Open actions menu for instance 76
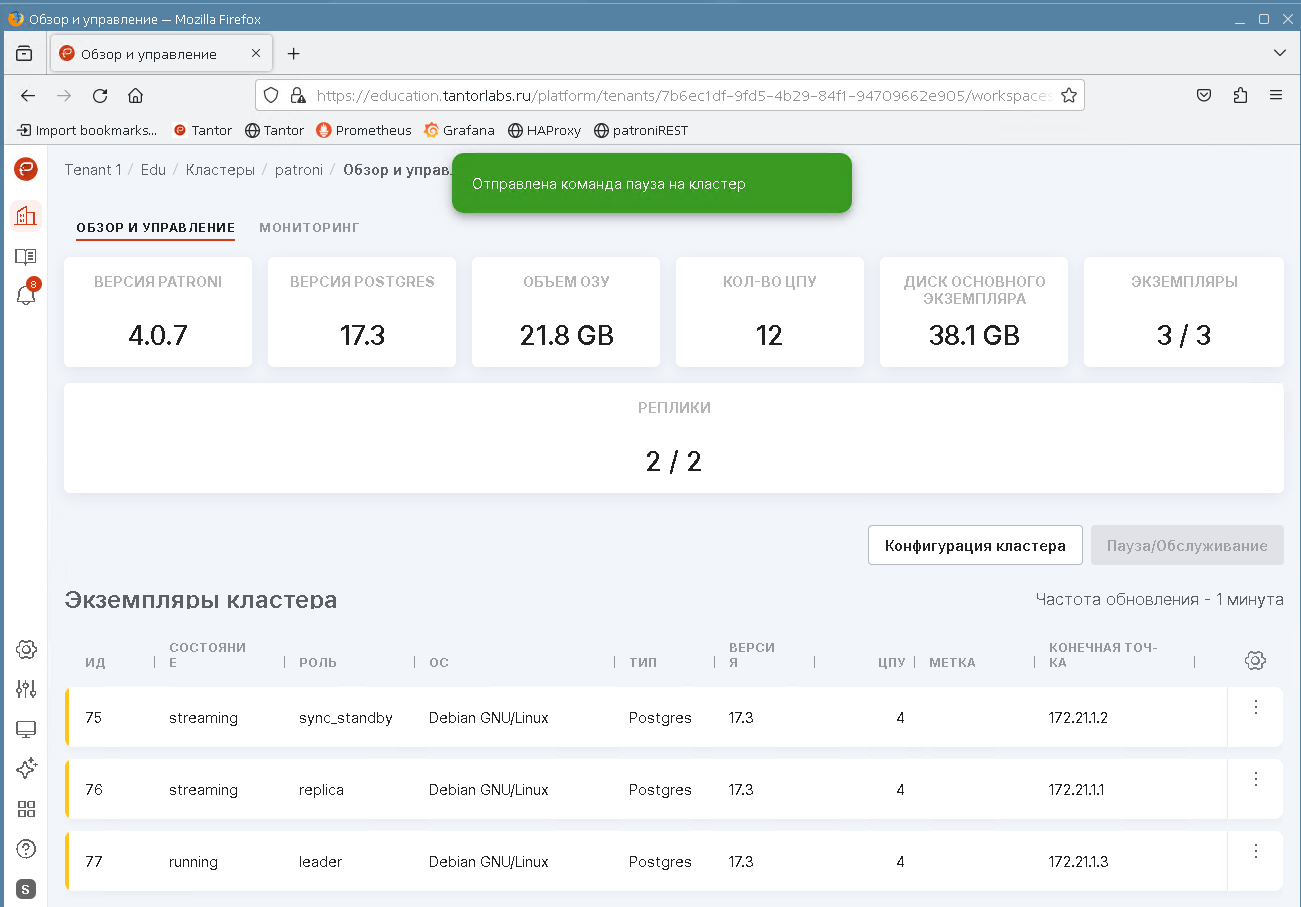Image resolution: width=1301 pixels, height=907 pixels. (1256, 780)
